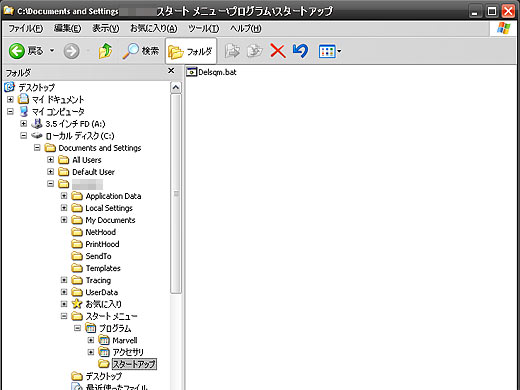Expand Application Data folder node
520x390 pixels.
64,196
